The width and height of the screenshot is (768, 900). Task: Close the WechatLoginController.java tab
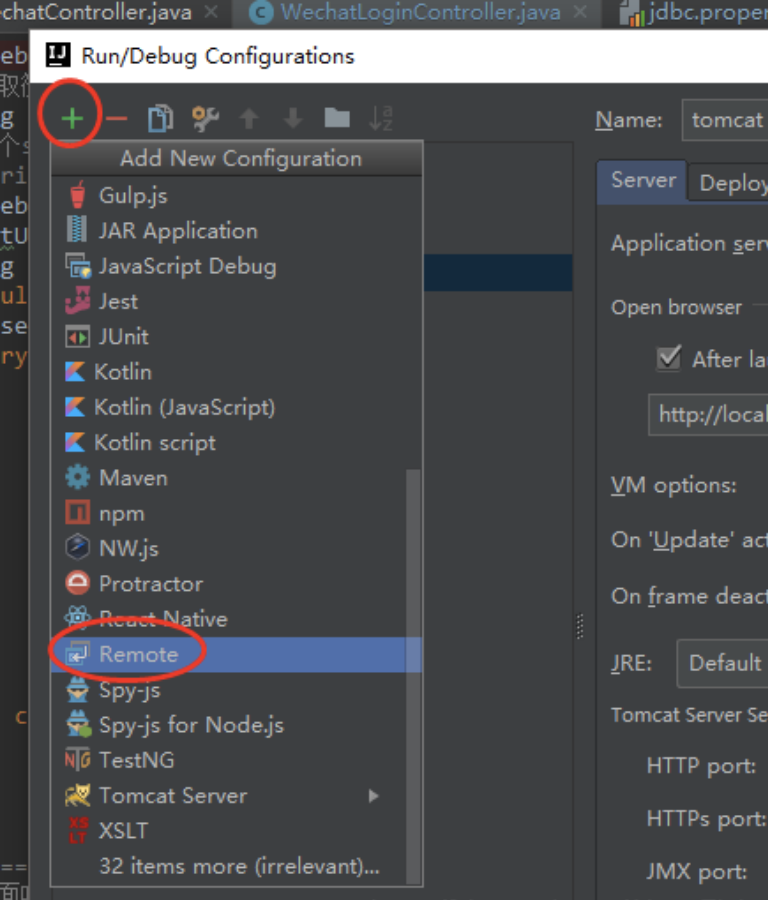click(x=581, y=11)
